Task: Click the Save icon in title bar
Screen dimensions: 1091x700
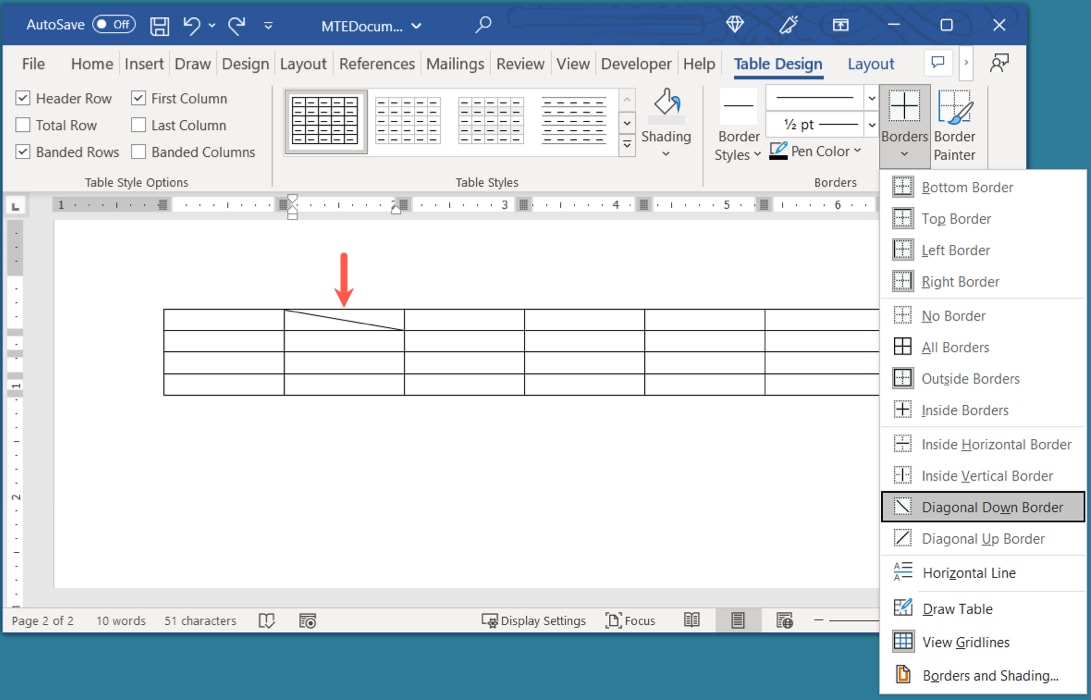Action: [x=159, y=25]
